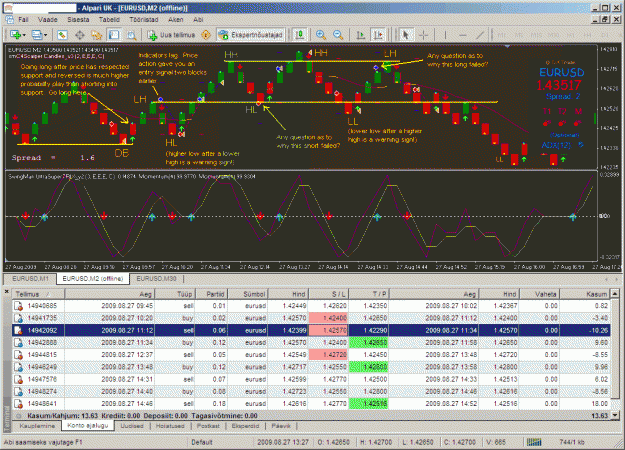
Task: Open the 'Tabelid' menu
Action: pos(109,20)
